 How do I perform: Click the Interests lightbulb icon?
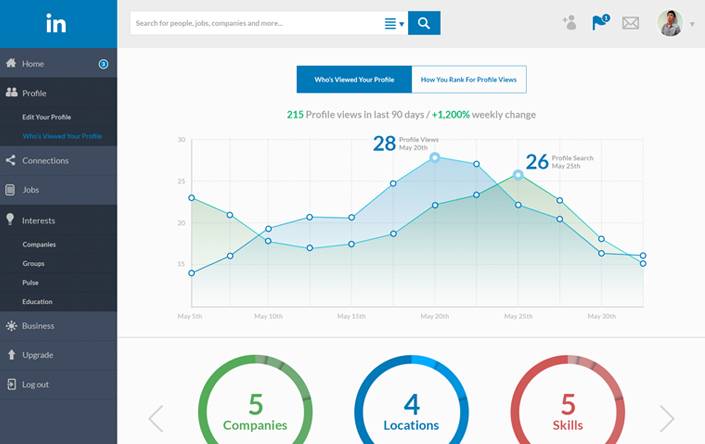click(x=10, y=219)
